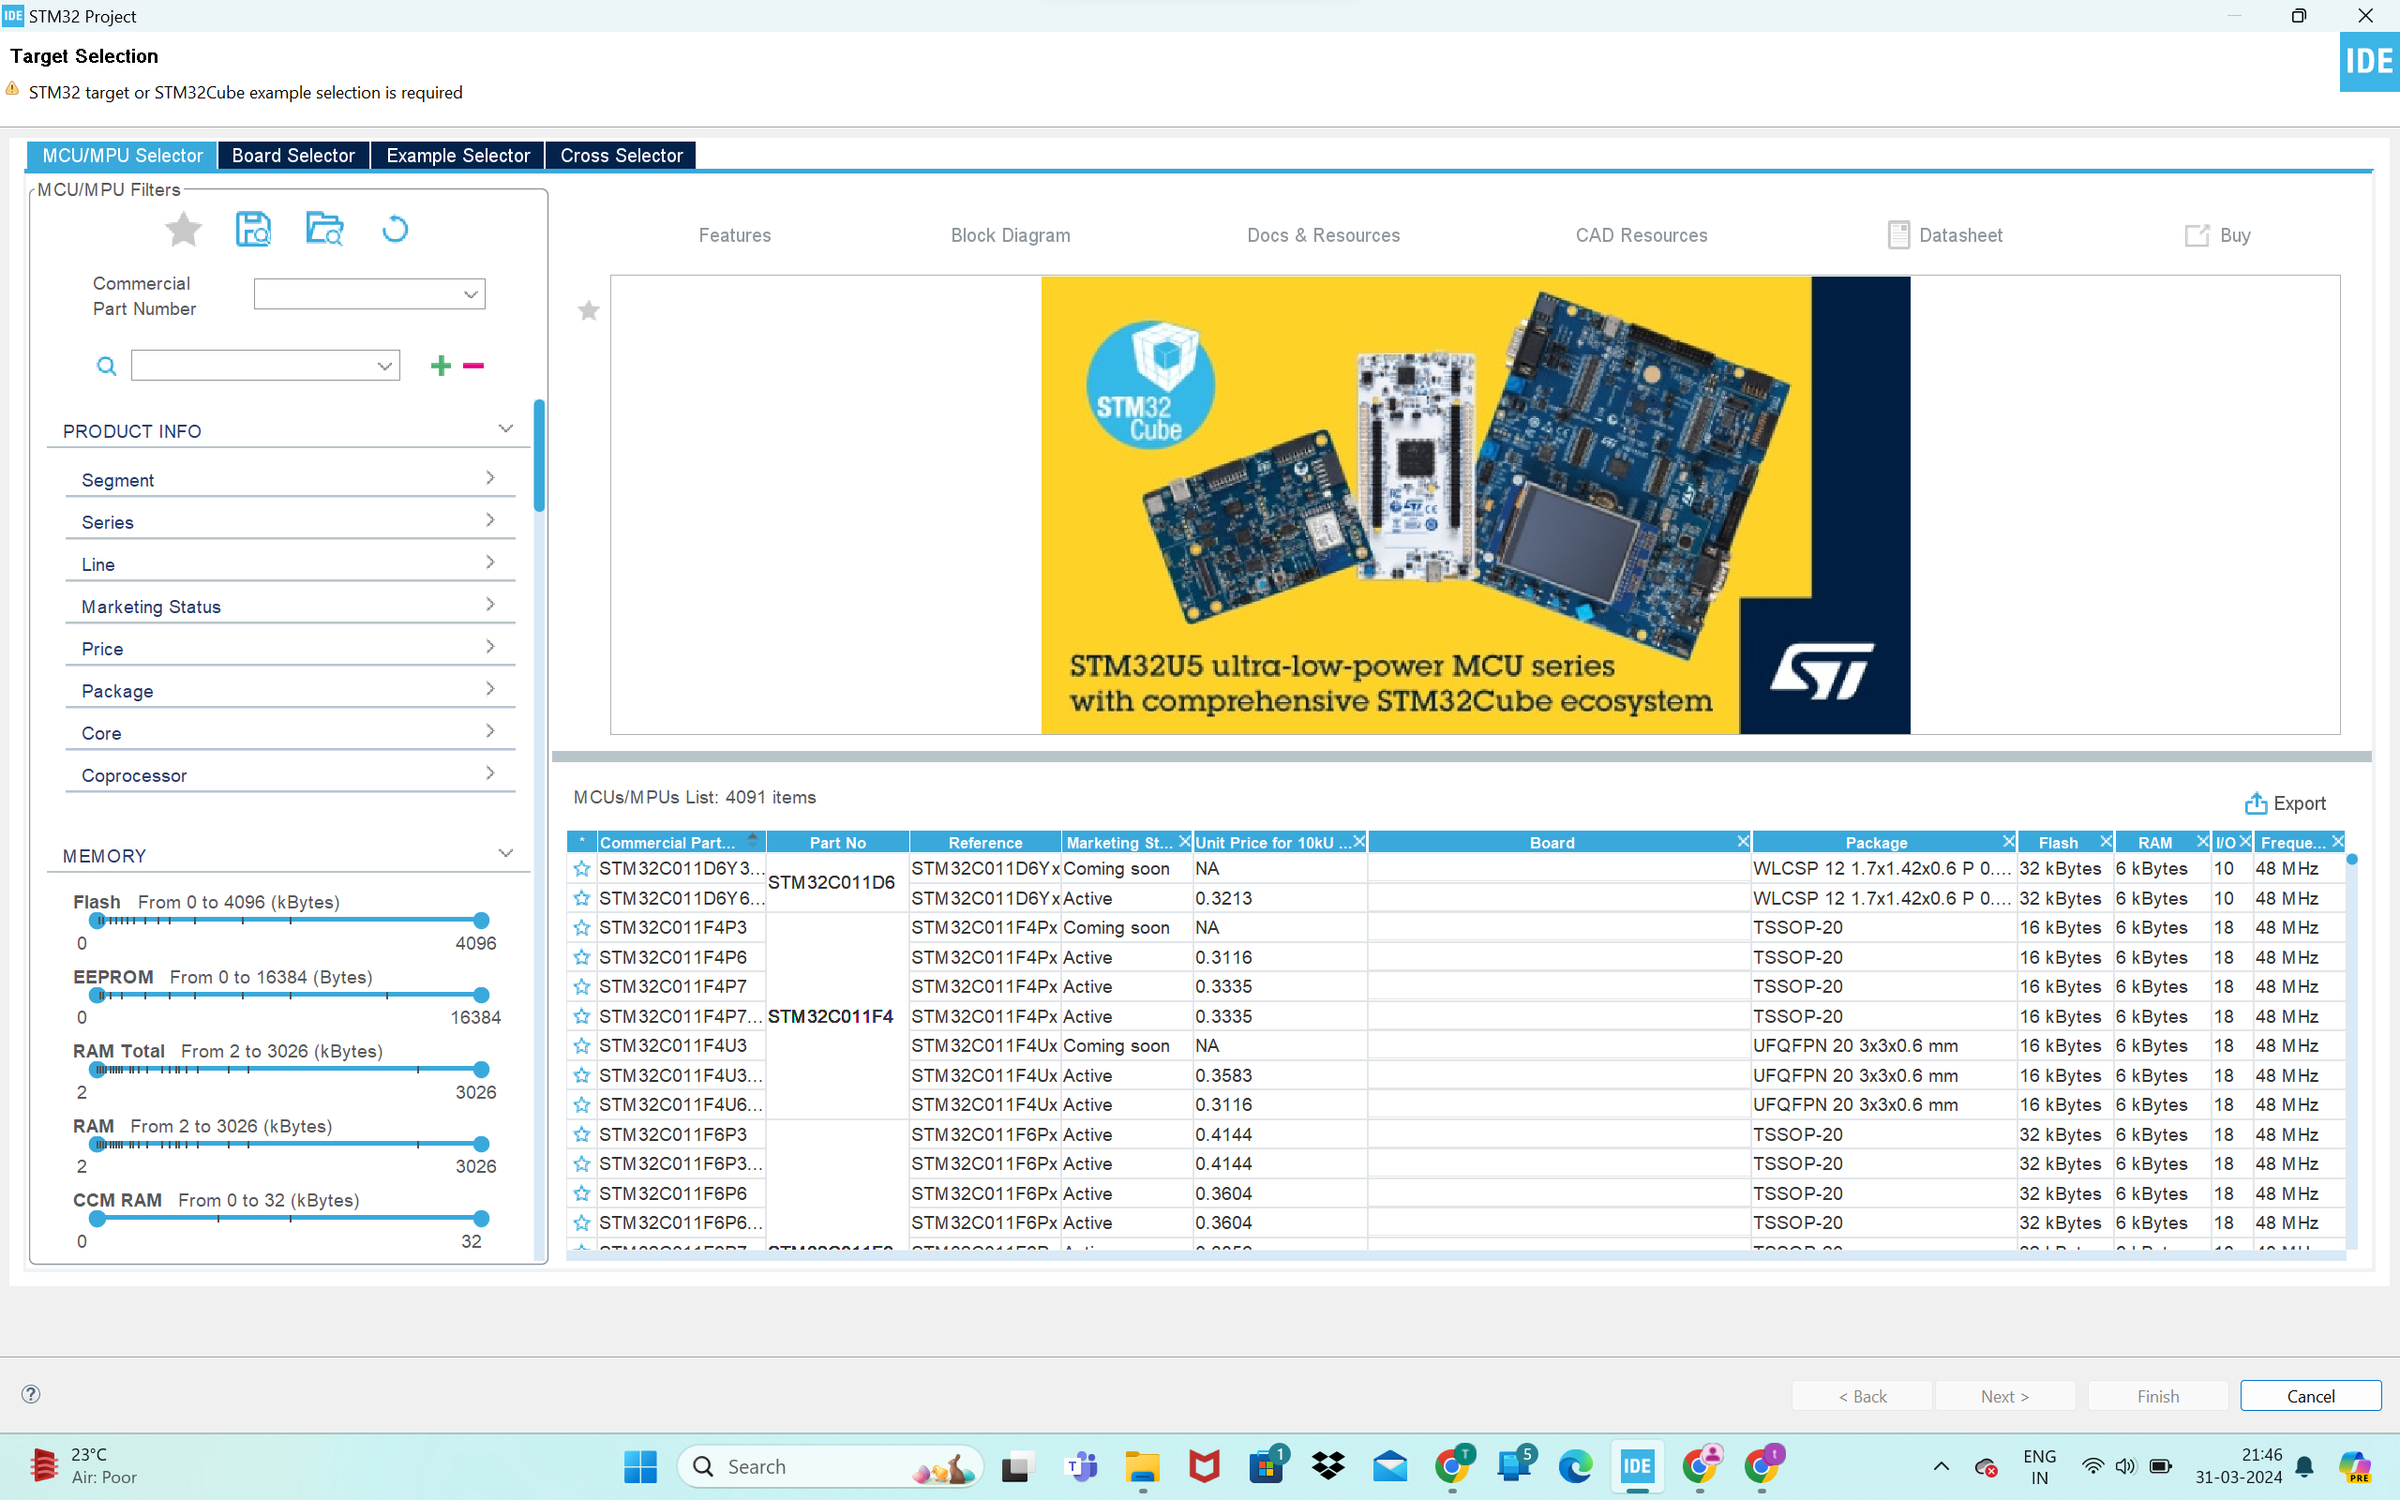Viewport: 2400px width, 1500px height.
Task: Open the help question mark icon
Action: 31,1394
